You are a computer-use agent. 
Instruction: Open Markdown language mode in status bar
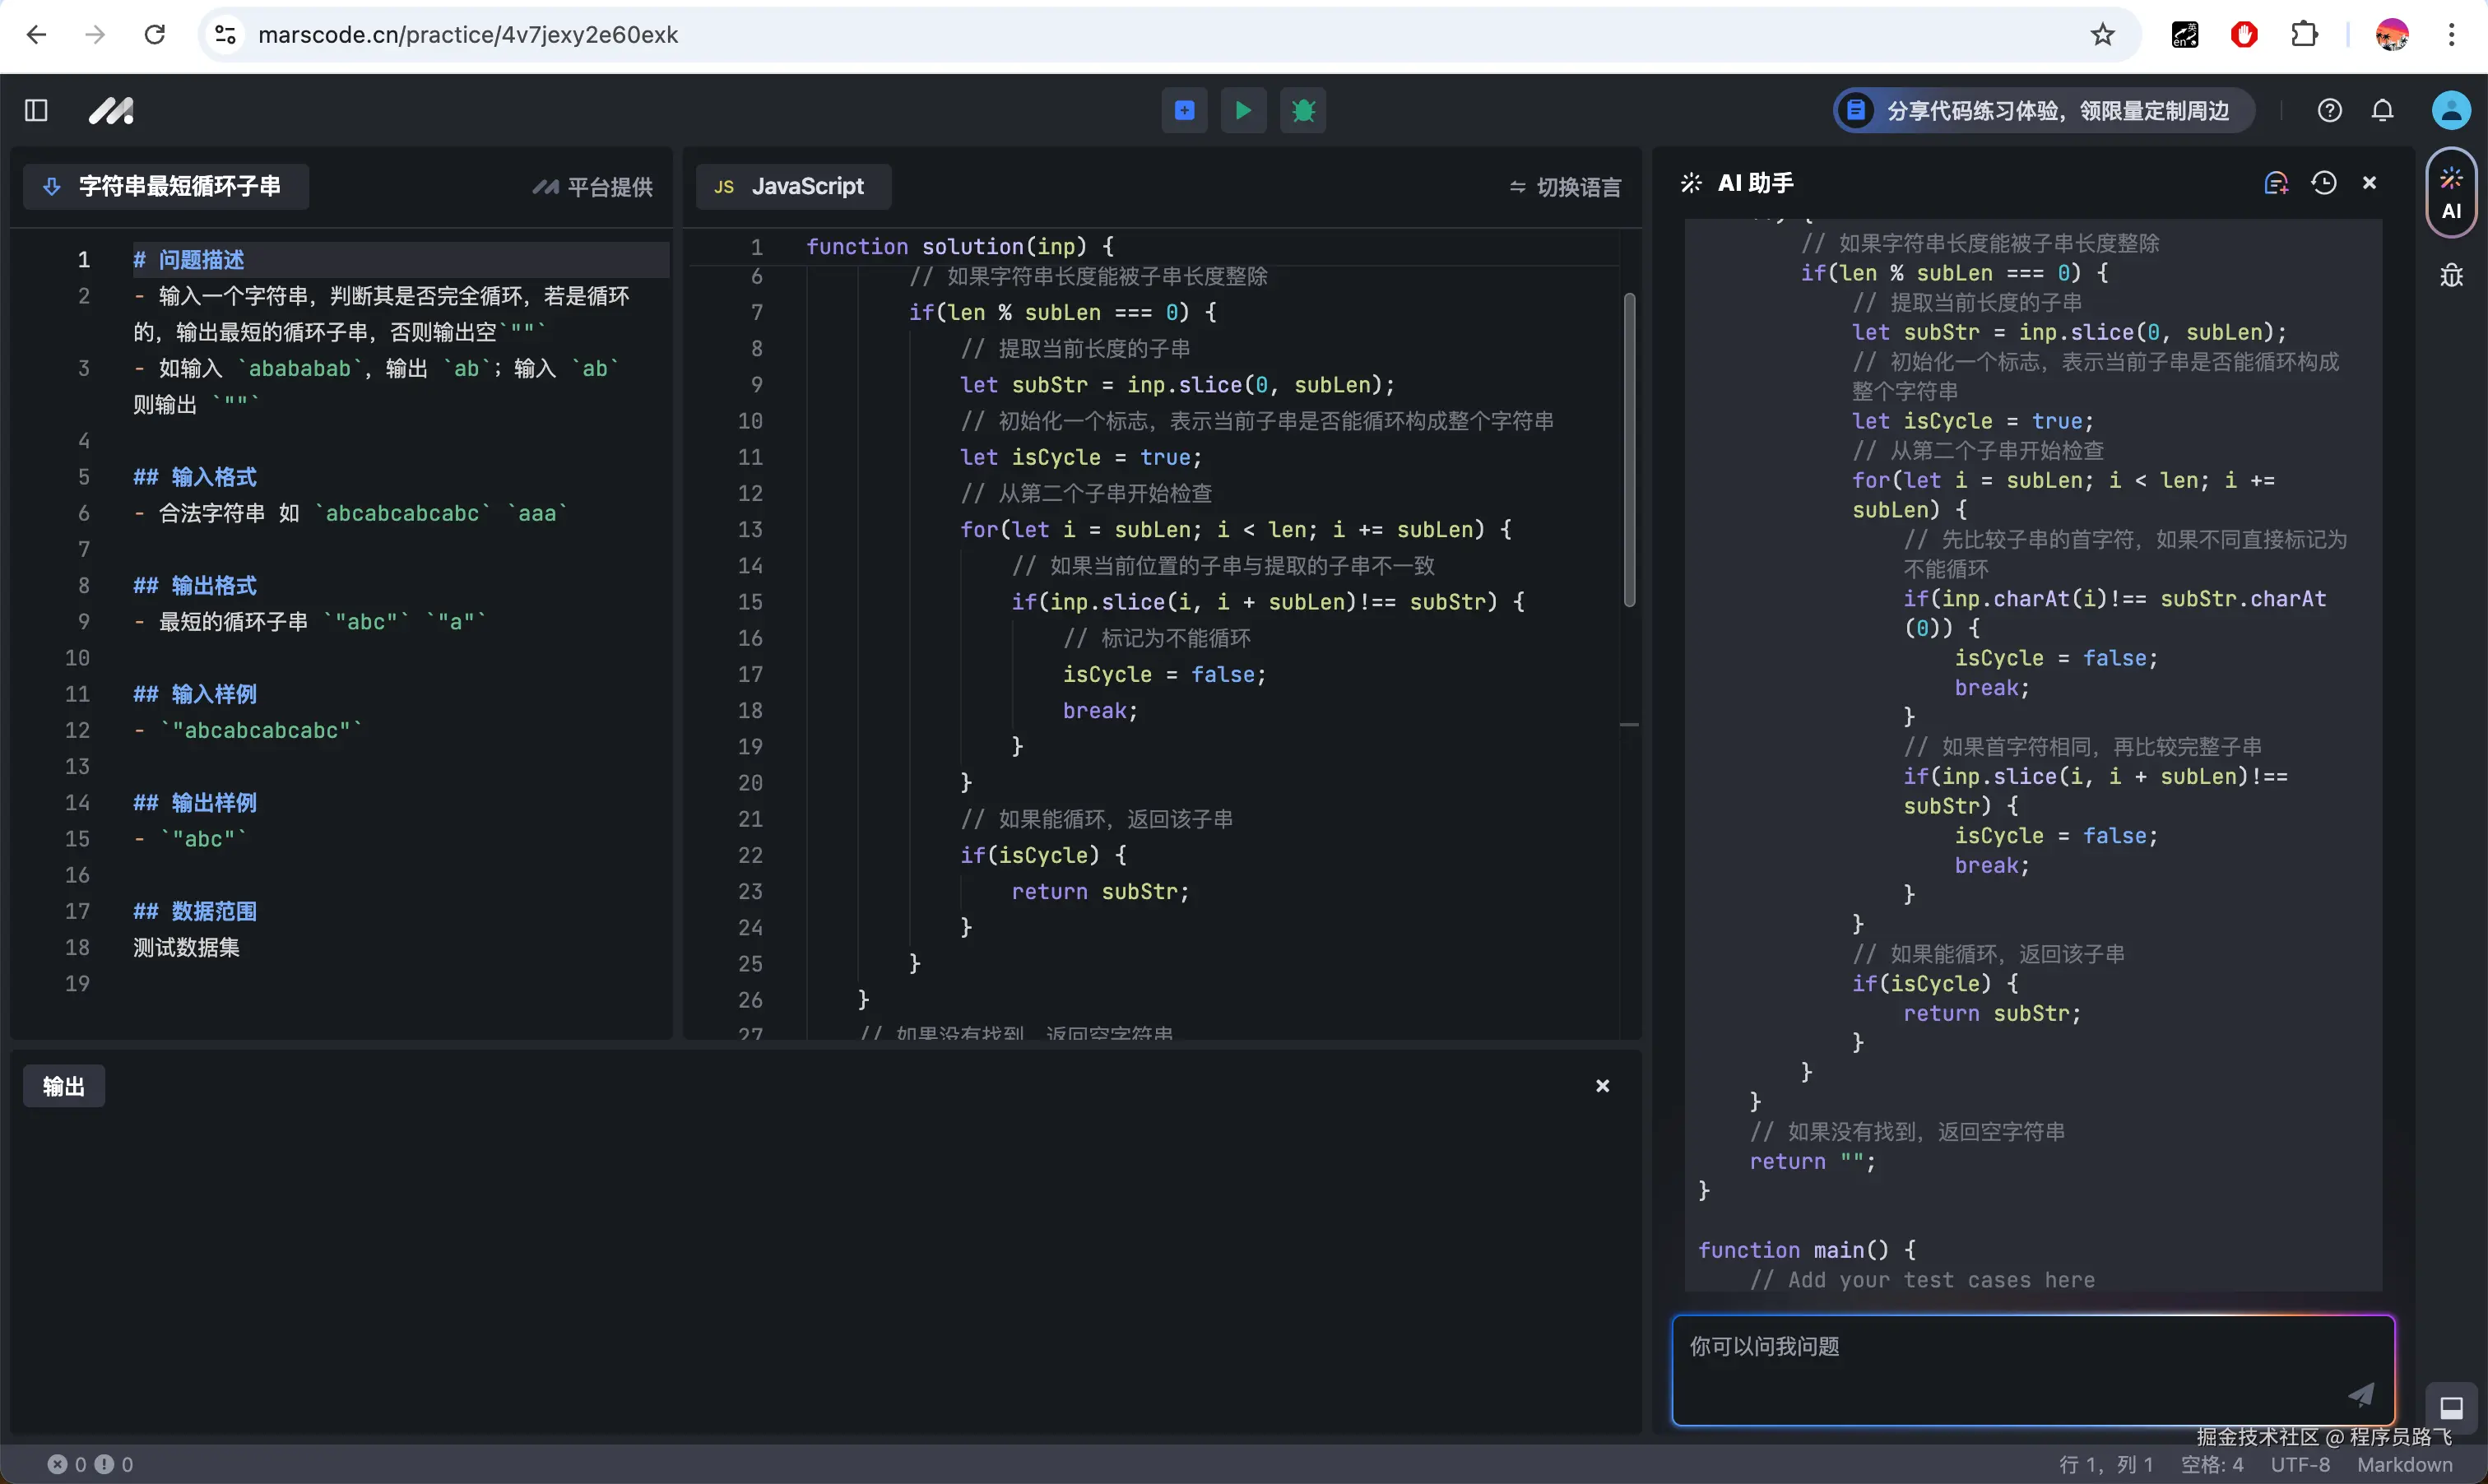[x=2404, y=1464]
